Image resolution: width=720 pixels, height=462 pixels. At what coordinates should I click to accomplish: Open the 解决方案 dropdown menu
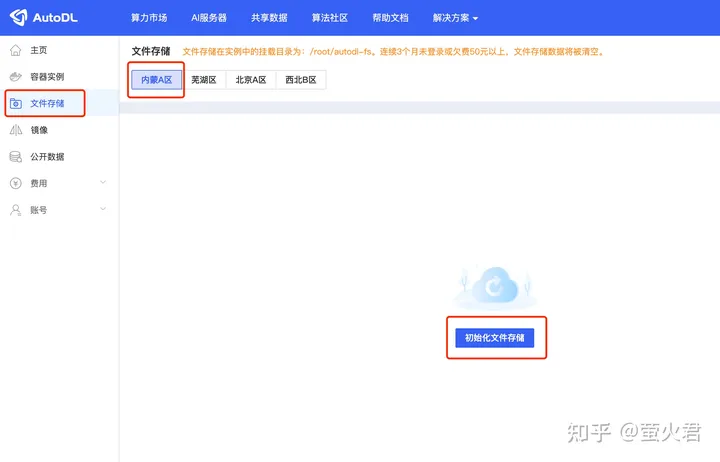coord(455,18)
